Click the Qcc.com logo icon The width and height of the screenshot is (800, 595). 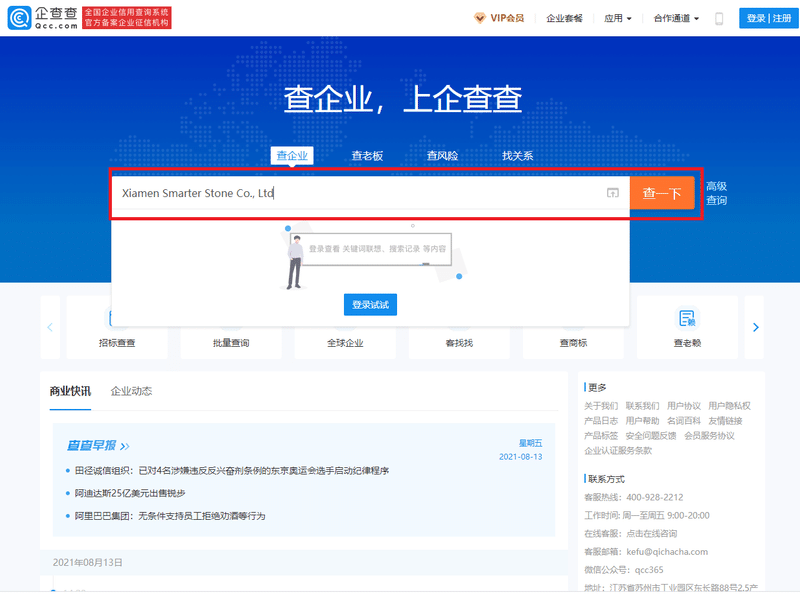click(19, 18)
